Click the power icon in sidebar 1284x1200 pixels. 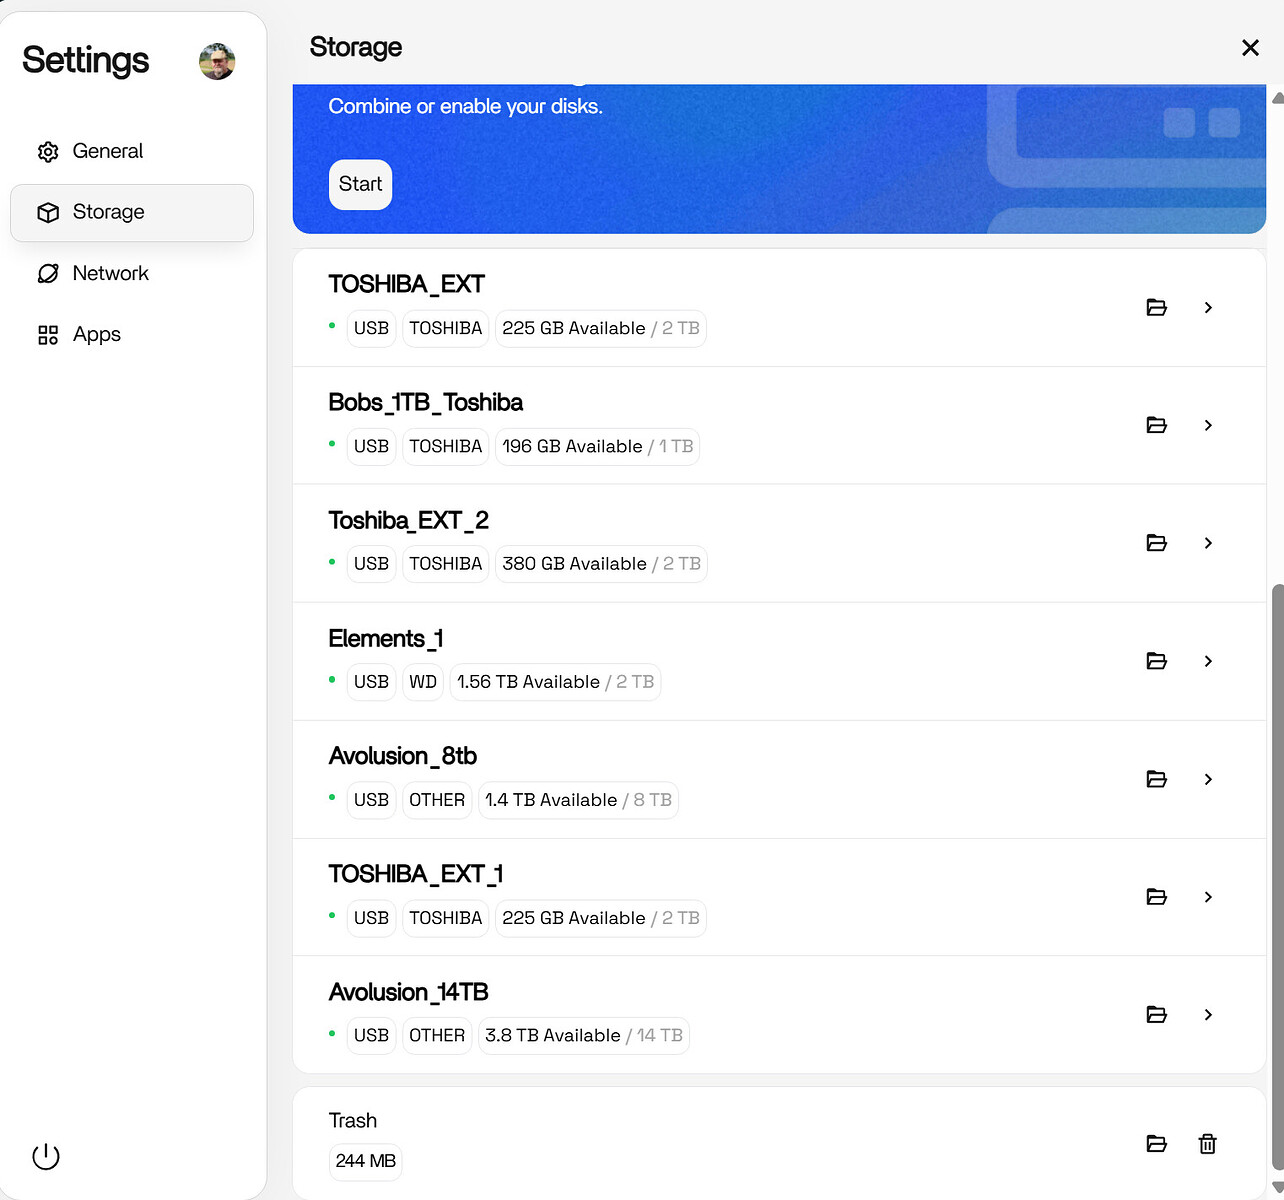point(46,1156)
